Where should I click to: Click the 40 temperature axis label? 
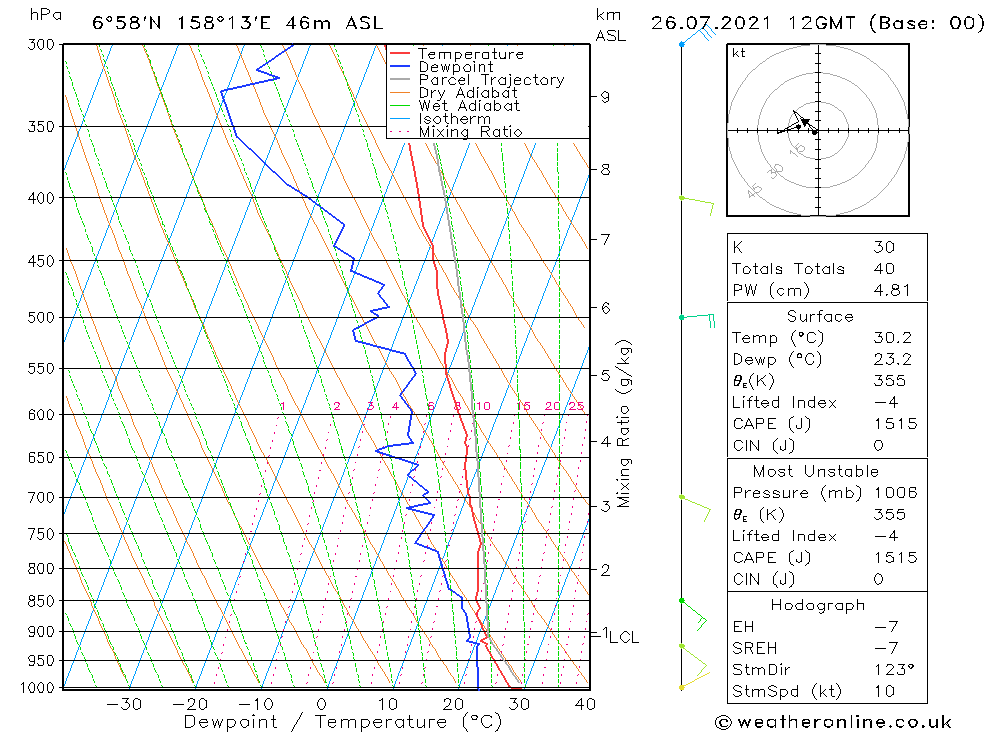tap(585, 704)
